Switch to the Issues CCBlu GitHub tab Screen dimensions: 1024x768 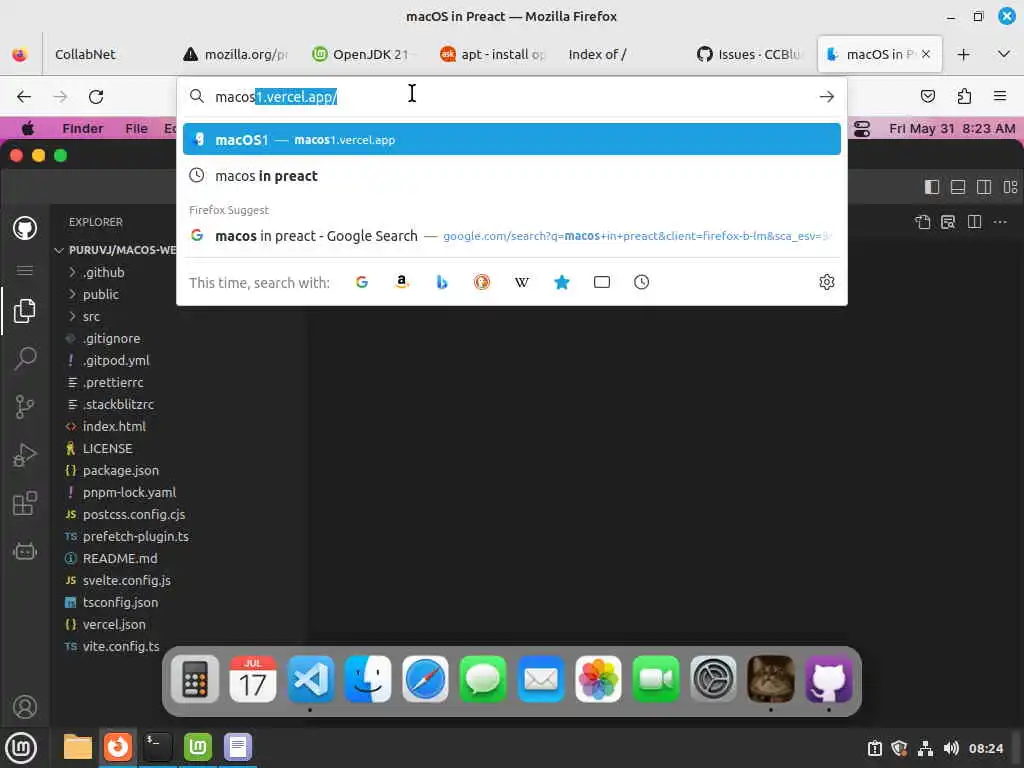750,54
